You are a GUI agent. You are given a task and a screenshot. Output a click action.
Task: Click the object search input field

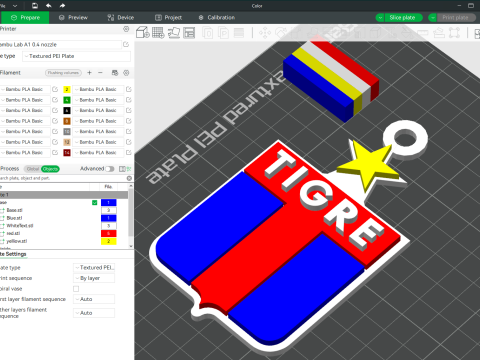click(x=63, y=178)
